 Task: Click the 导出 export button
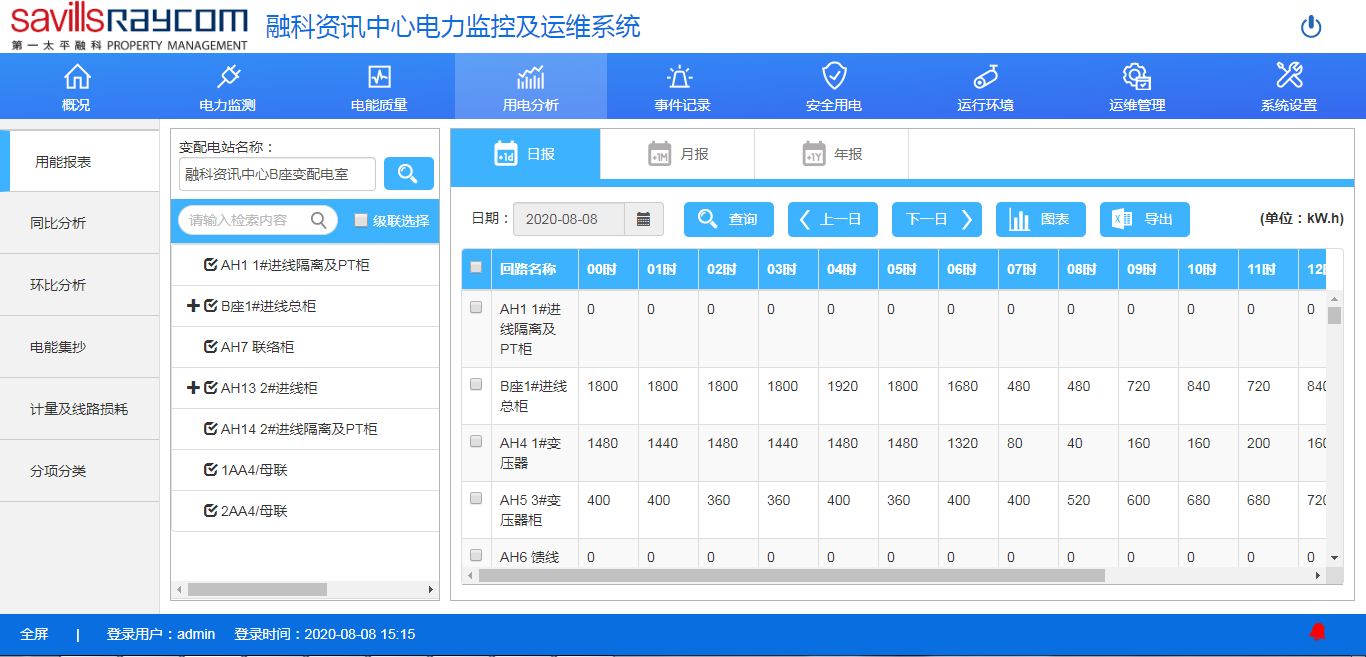click(1145, 219)
